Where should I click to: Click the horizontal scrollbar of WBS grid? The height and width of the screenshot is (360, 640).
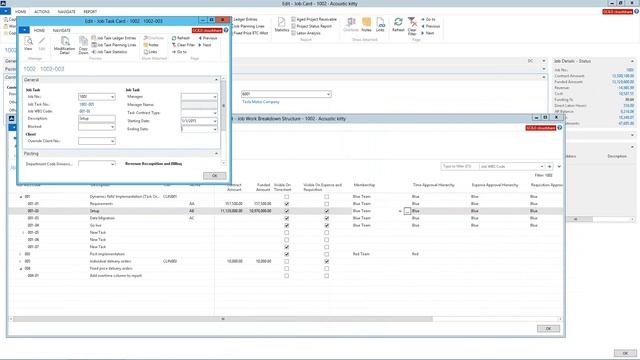click(223, 319)
